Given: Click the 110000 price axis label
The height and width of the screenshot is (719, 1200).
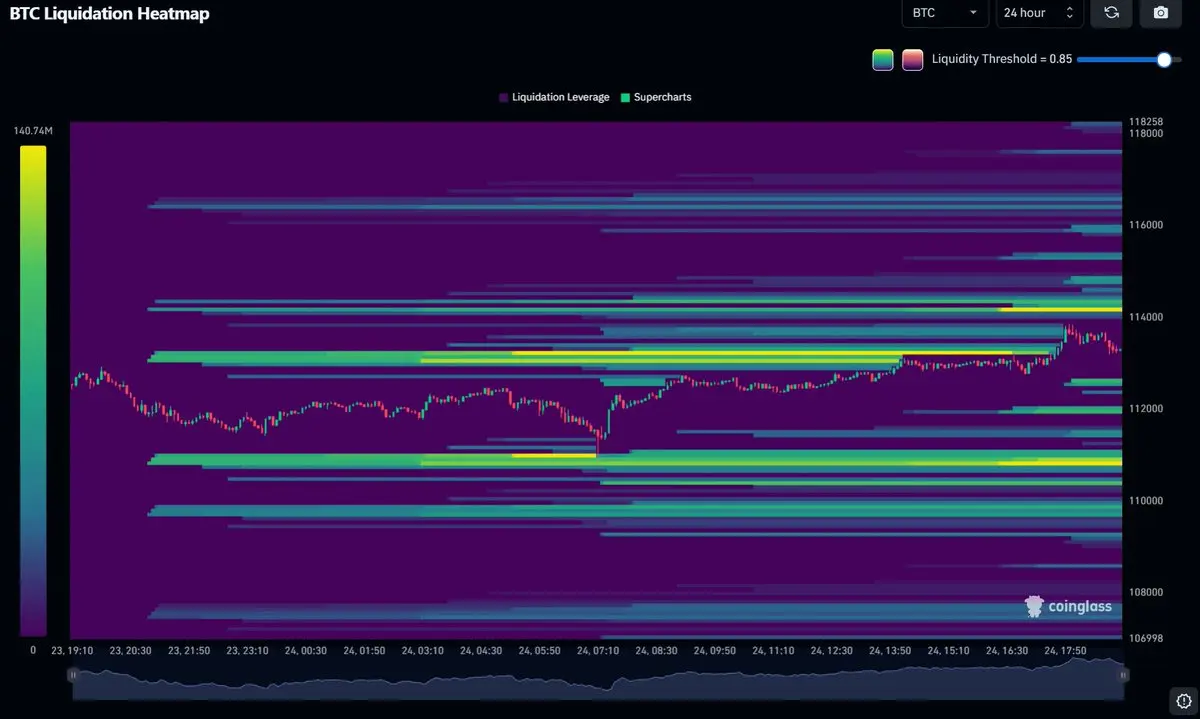Looking at the screenshot, I should tap(1146, 501).
